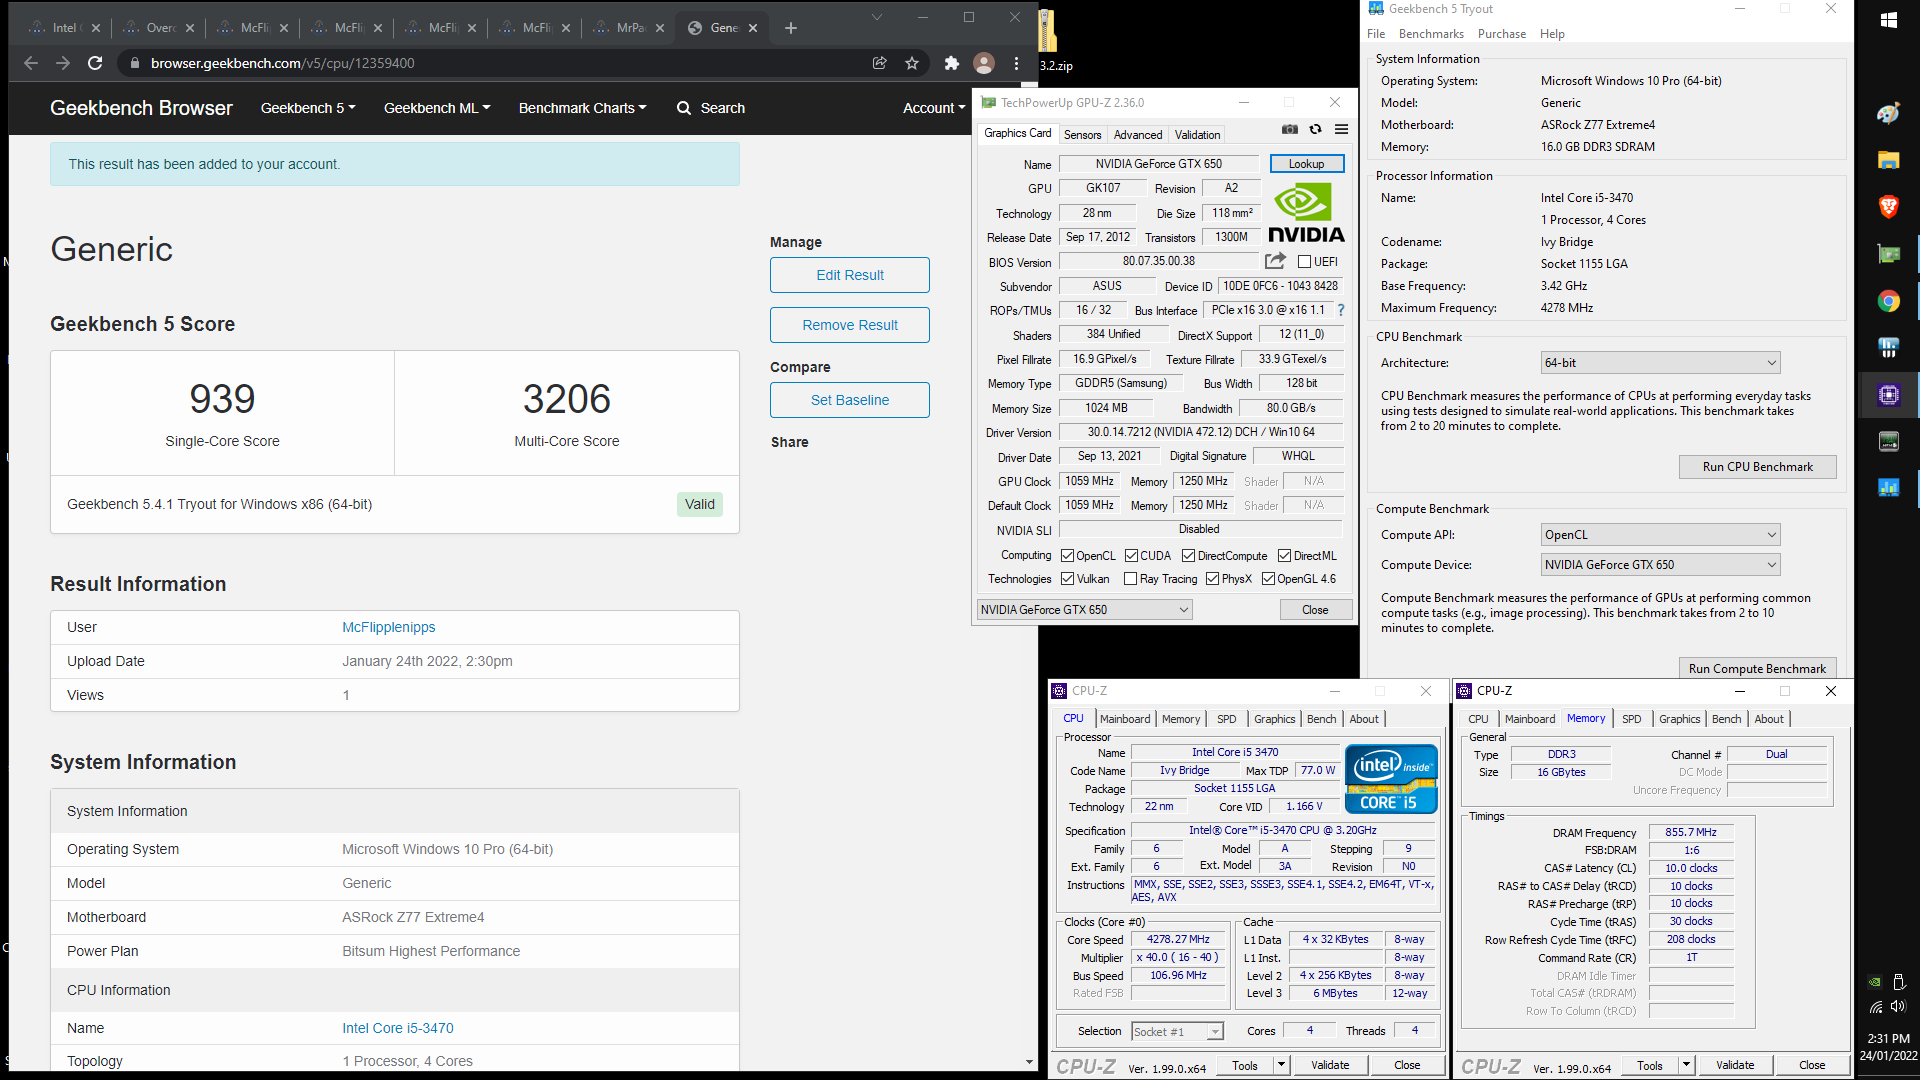1920x1080 pixels.
Task: Open the CPU-Z Socket #1 selection dropdown
Action: coord(1177,1031)
